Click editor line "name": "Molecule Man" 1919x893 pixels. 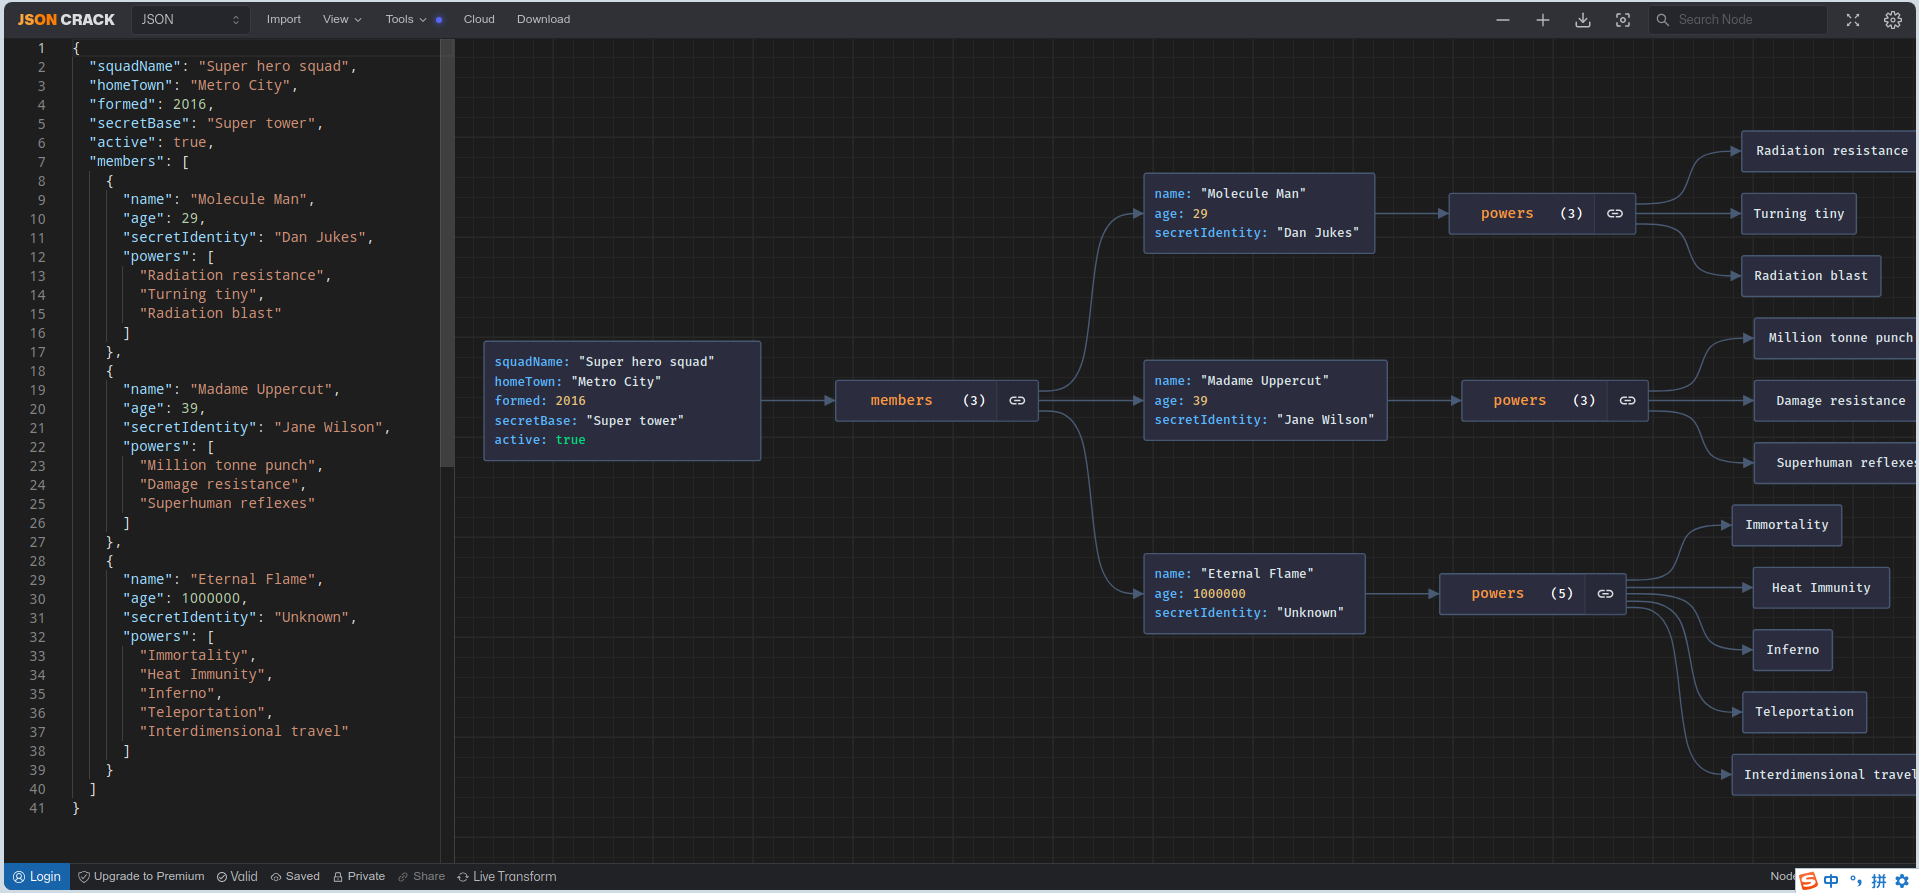(218, 200)
